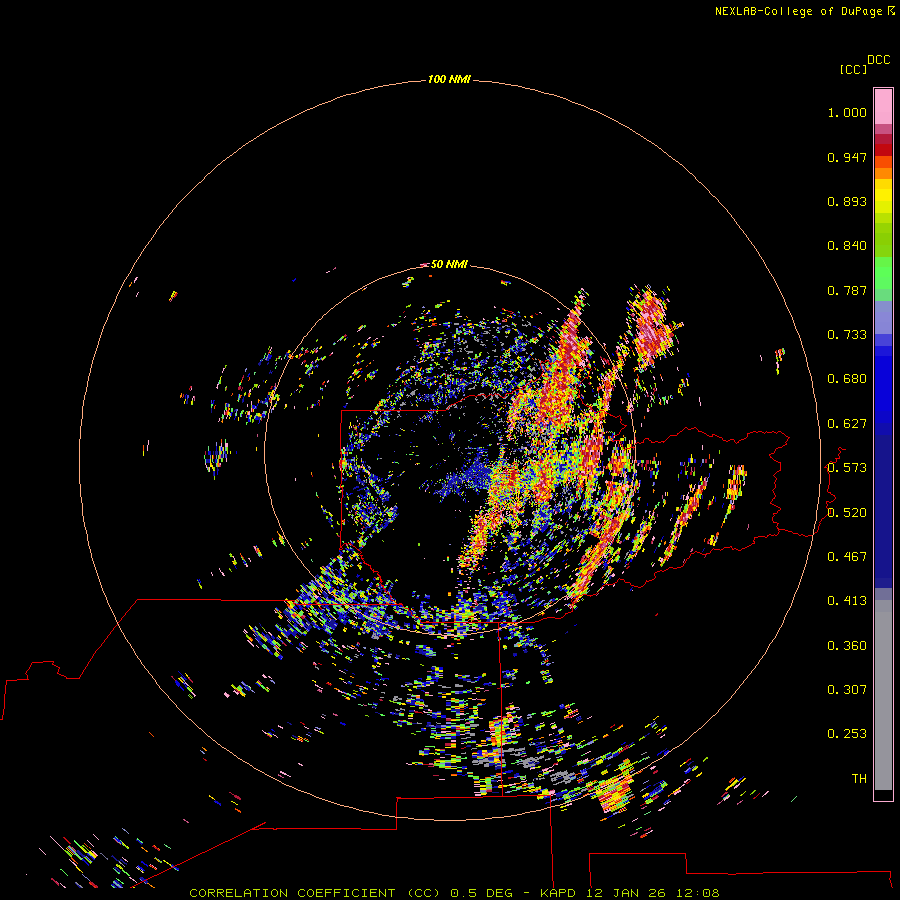The width and height of the screenshot is (900, 900).
Task: Click the 1.000 color scale value
Action: [847, 112]
